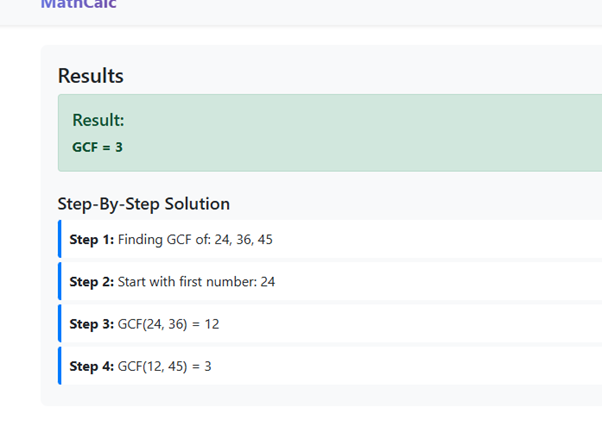Click the bold "Step 1:" label
The image size is (602, 426).
92,240
